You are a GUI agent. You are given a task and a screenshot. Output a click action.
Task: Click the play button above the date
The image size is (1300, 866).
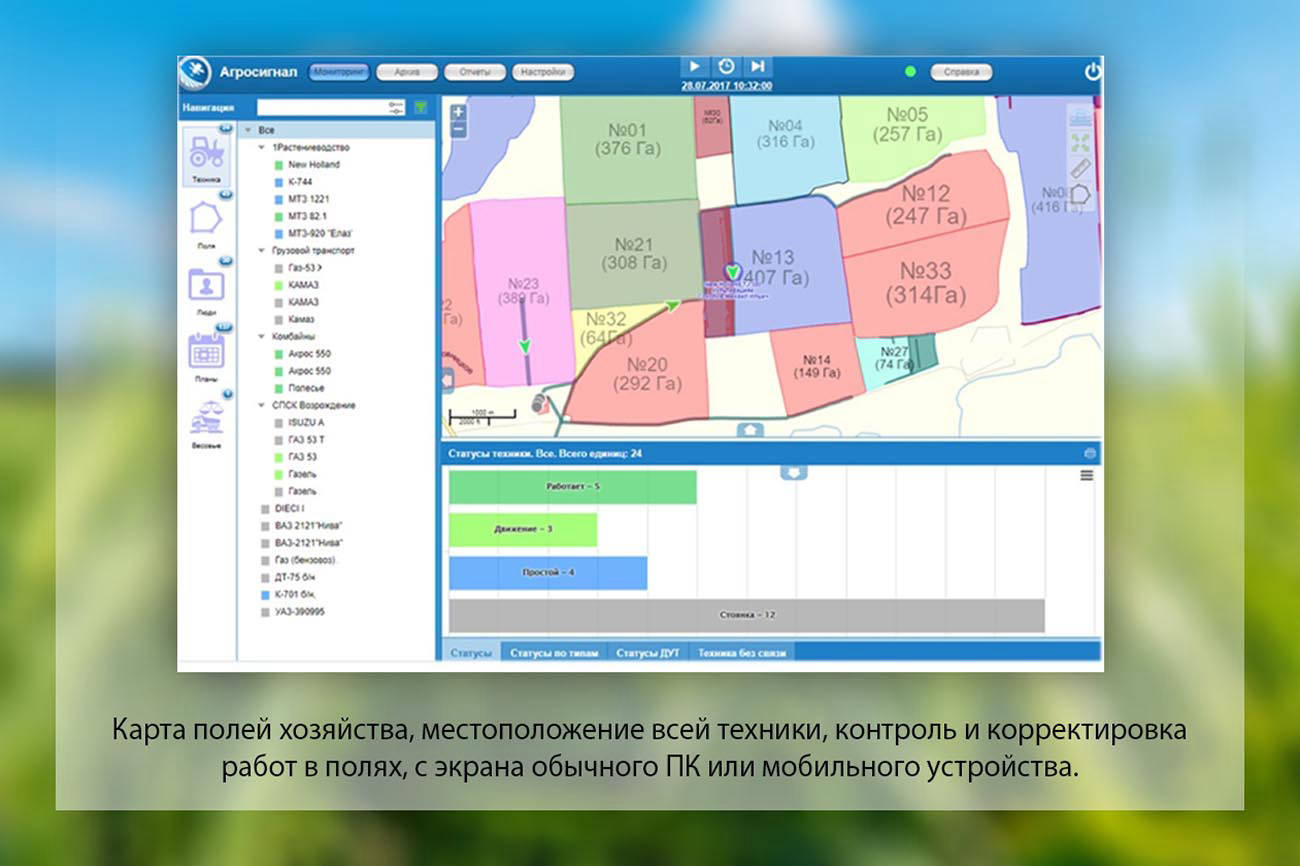coord(694,66)
